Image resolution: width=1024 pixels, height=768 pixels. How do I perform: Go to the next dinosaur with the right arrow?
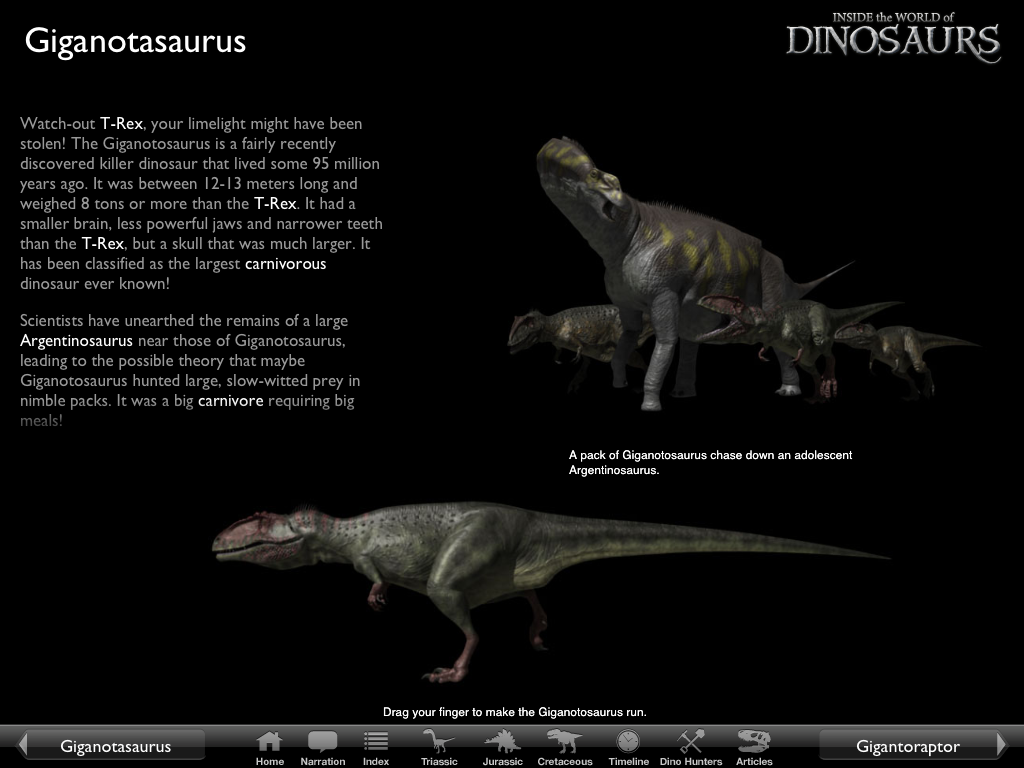point(1002,744)
